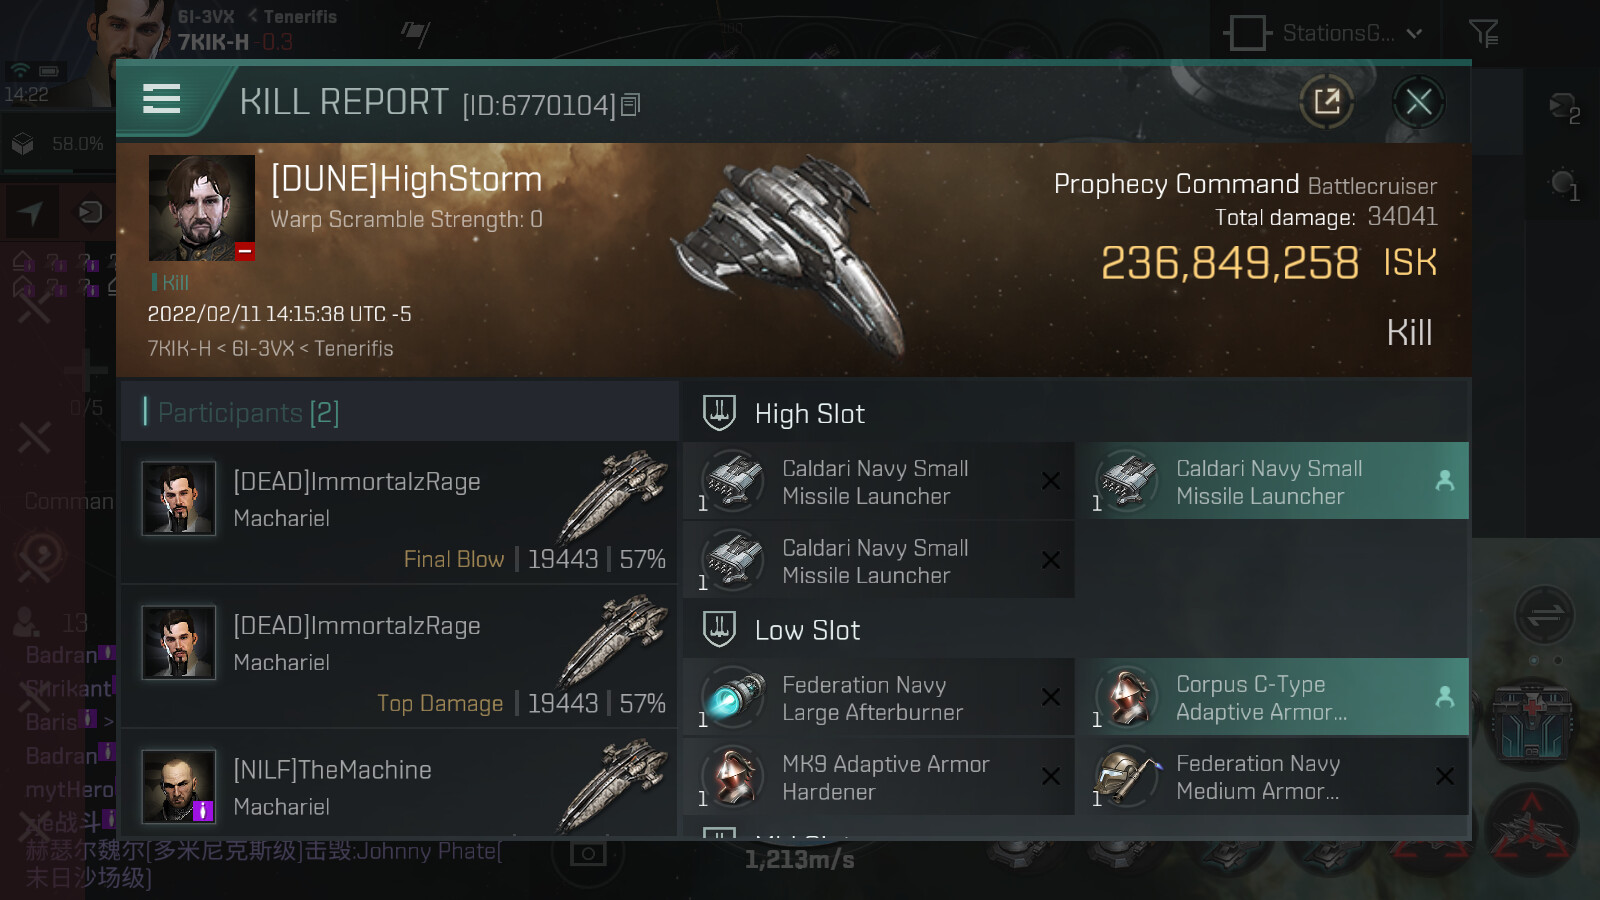1600x900 pixels.
Task: Select Corpus C-Type Adaptive Armor module
Action: click(x=1271, y=698)
